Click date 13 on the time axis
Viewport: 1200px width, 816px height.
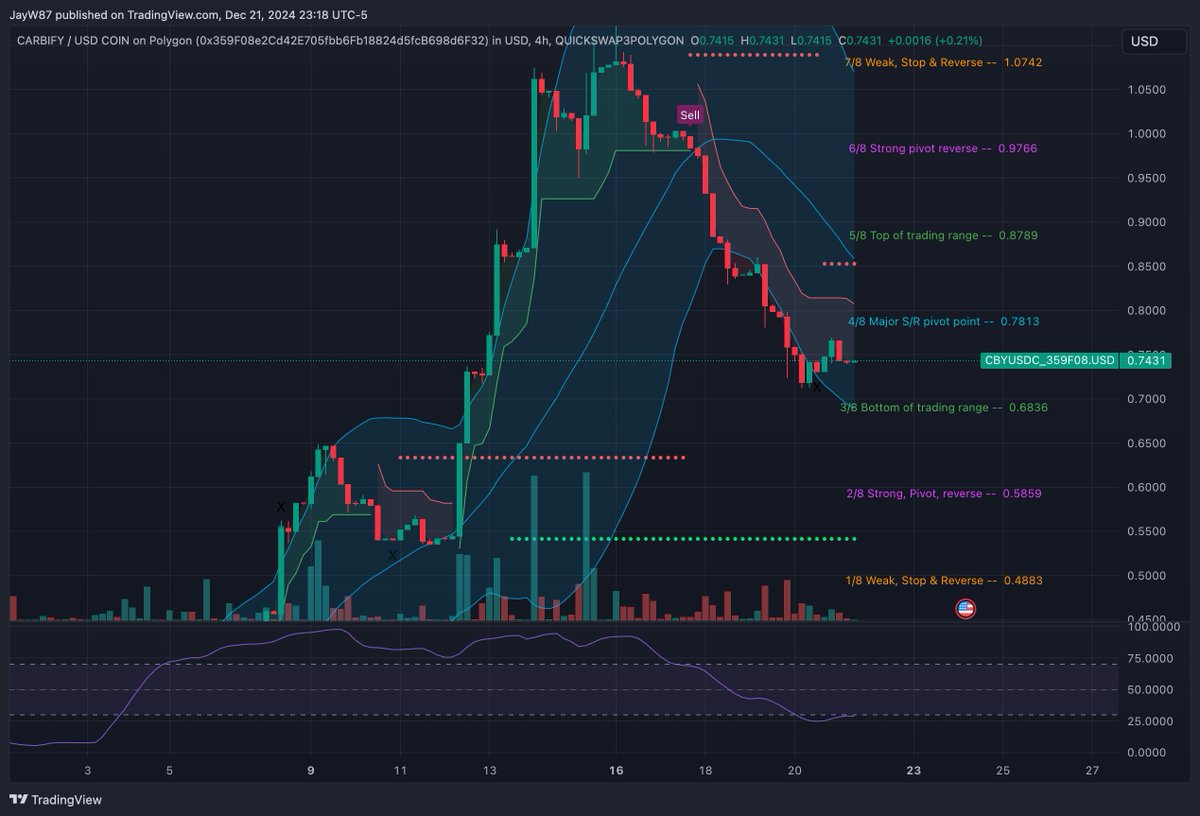pyautogui.click(x=489, y=770)
